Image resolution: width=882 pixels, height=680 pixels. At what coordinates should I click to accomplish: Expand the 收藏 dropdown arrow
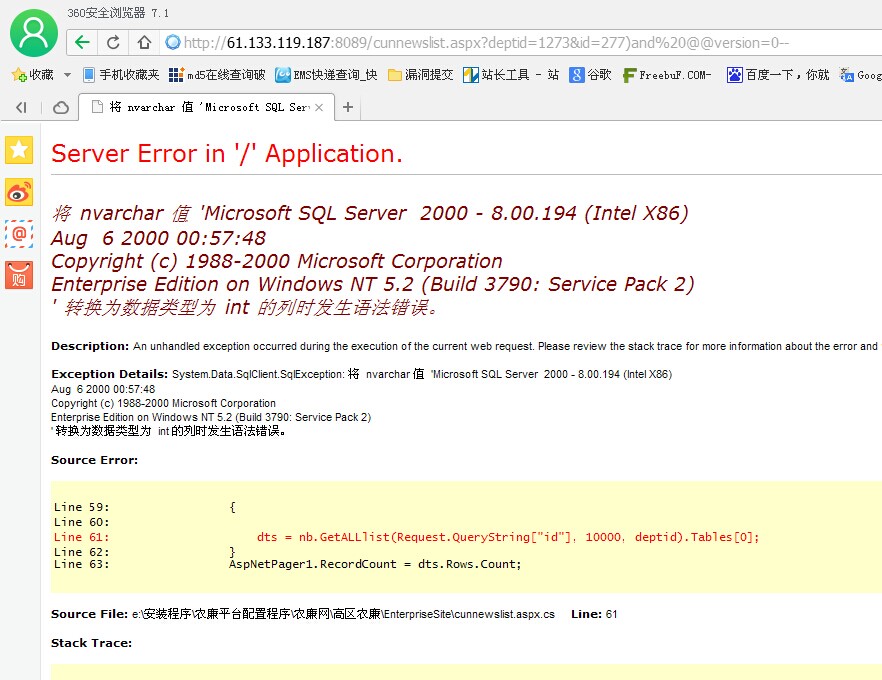click(x=68, y=75)
